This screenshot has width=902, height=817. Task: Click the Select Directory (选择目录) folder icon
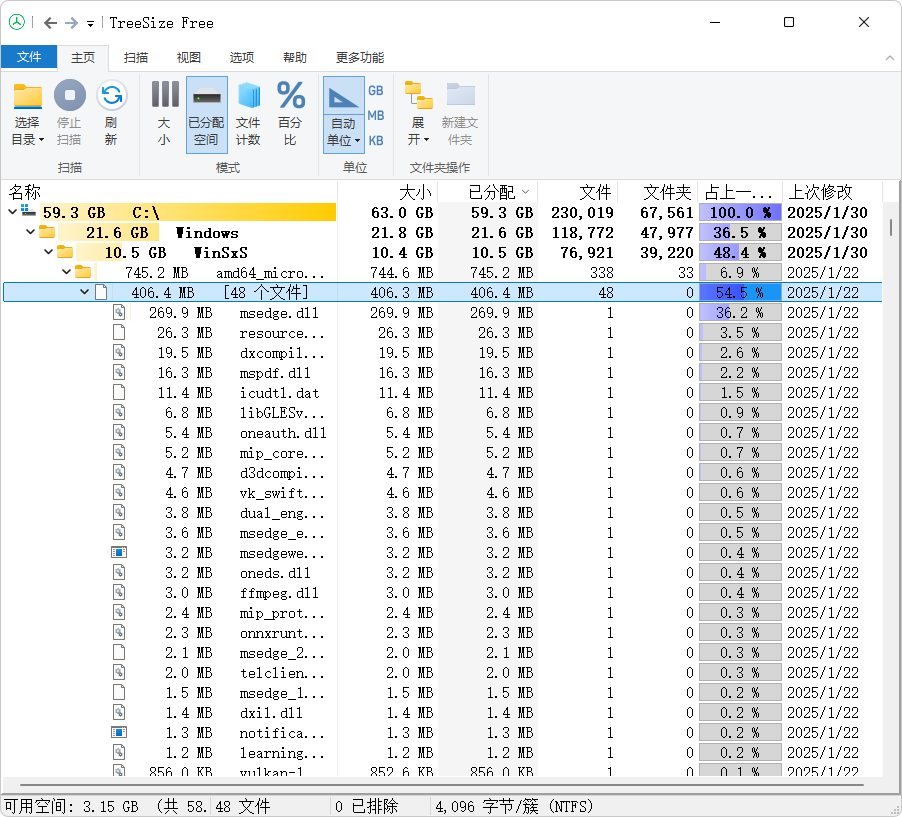point(28,96)
